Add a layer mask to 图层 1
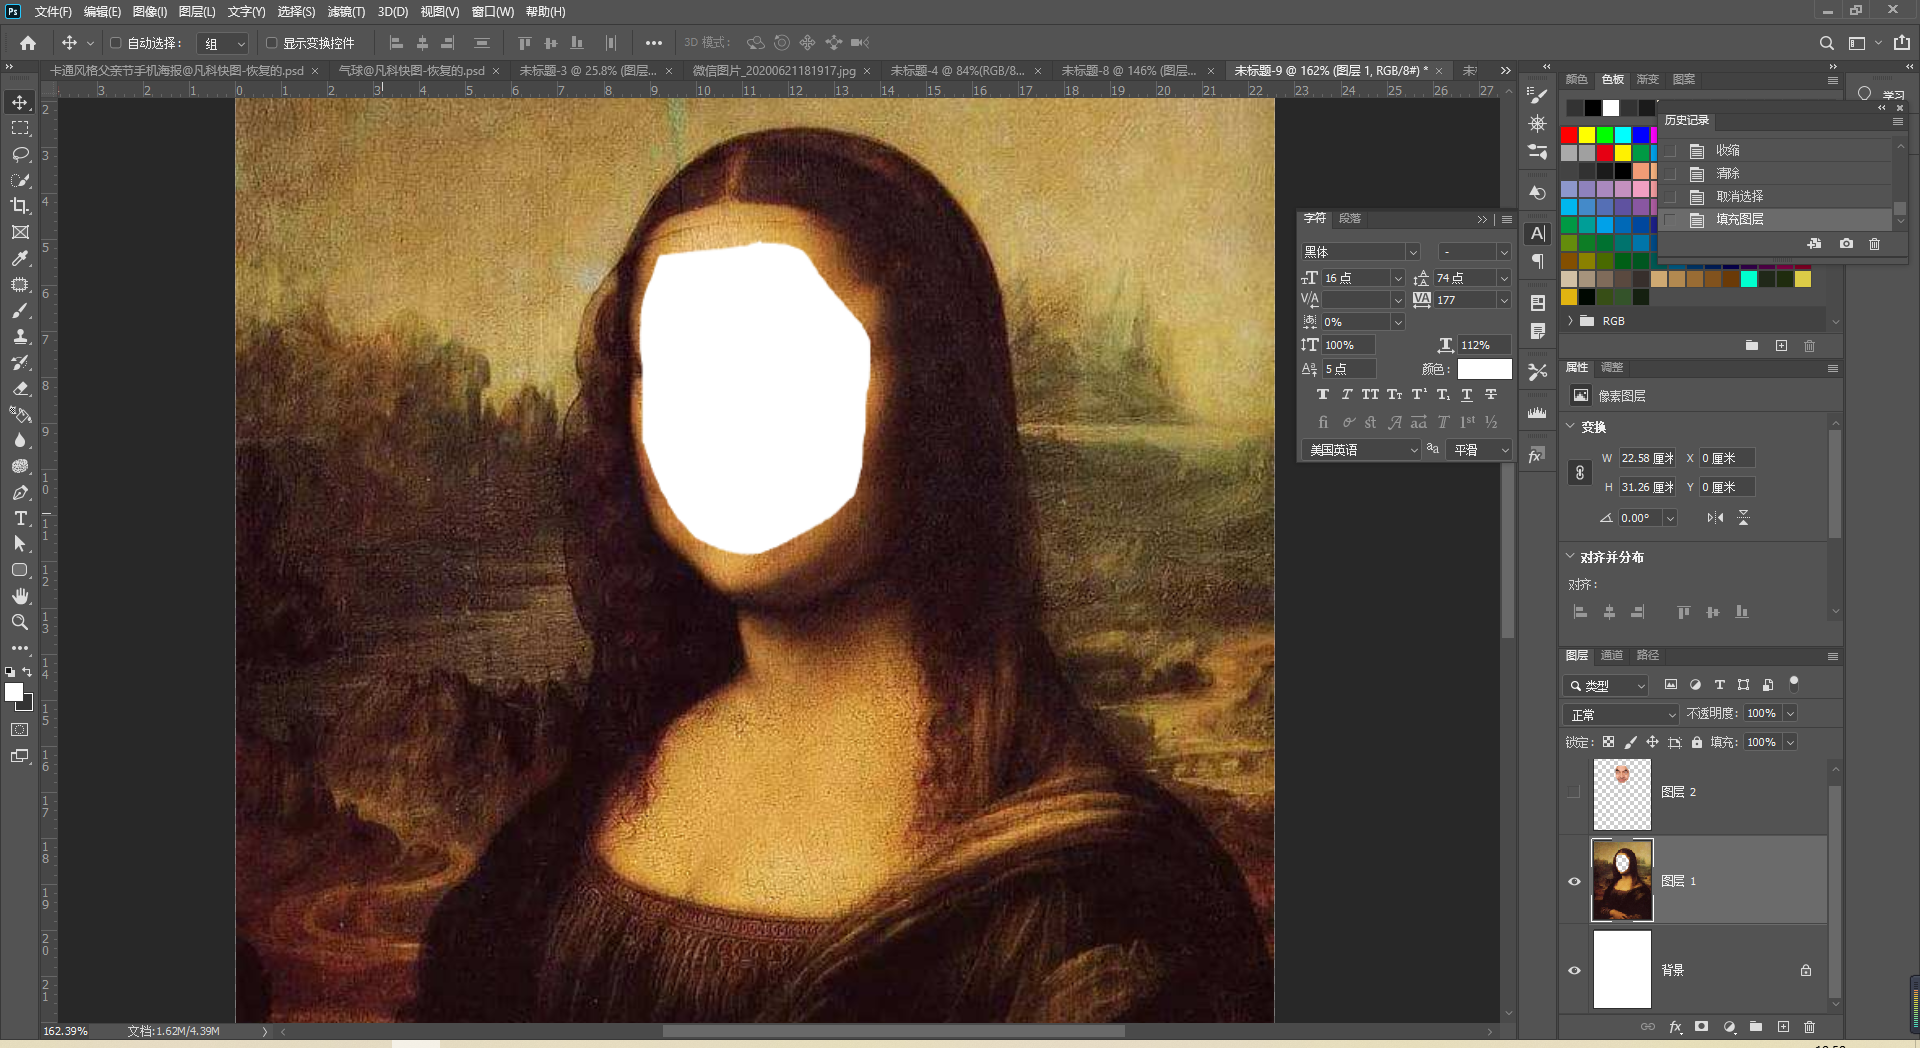Screen dimensions: 1920x1048 click(1701, 1027)
